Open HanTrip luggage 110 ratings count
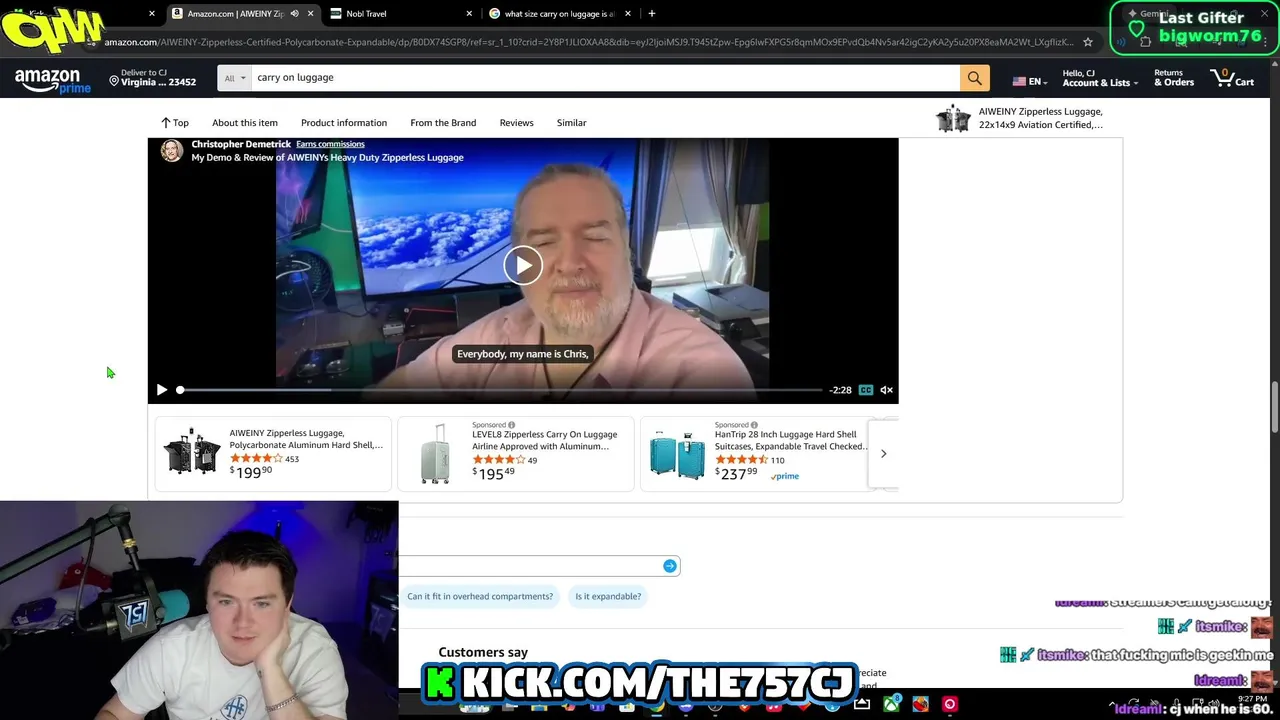This screenshot has height=720, width=1280. pyautogui.click(x=777, y=460)
